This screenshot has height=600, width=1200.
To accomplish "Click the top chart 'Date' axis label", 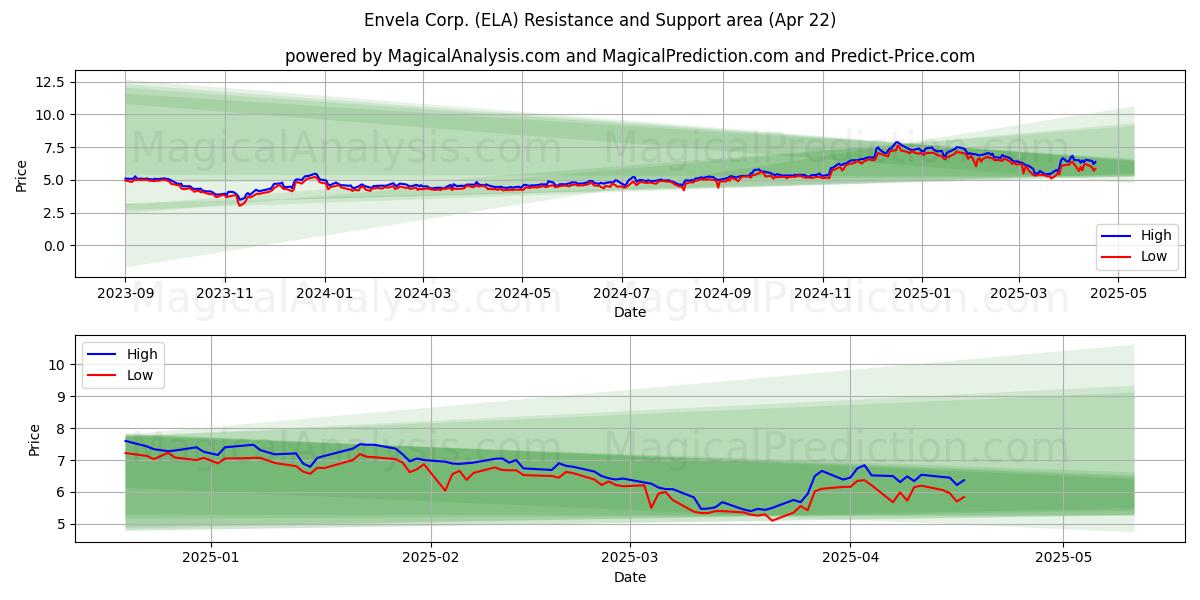I will click(x=630, y=312).
